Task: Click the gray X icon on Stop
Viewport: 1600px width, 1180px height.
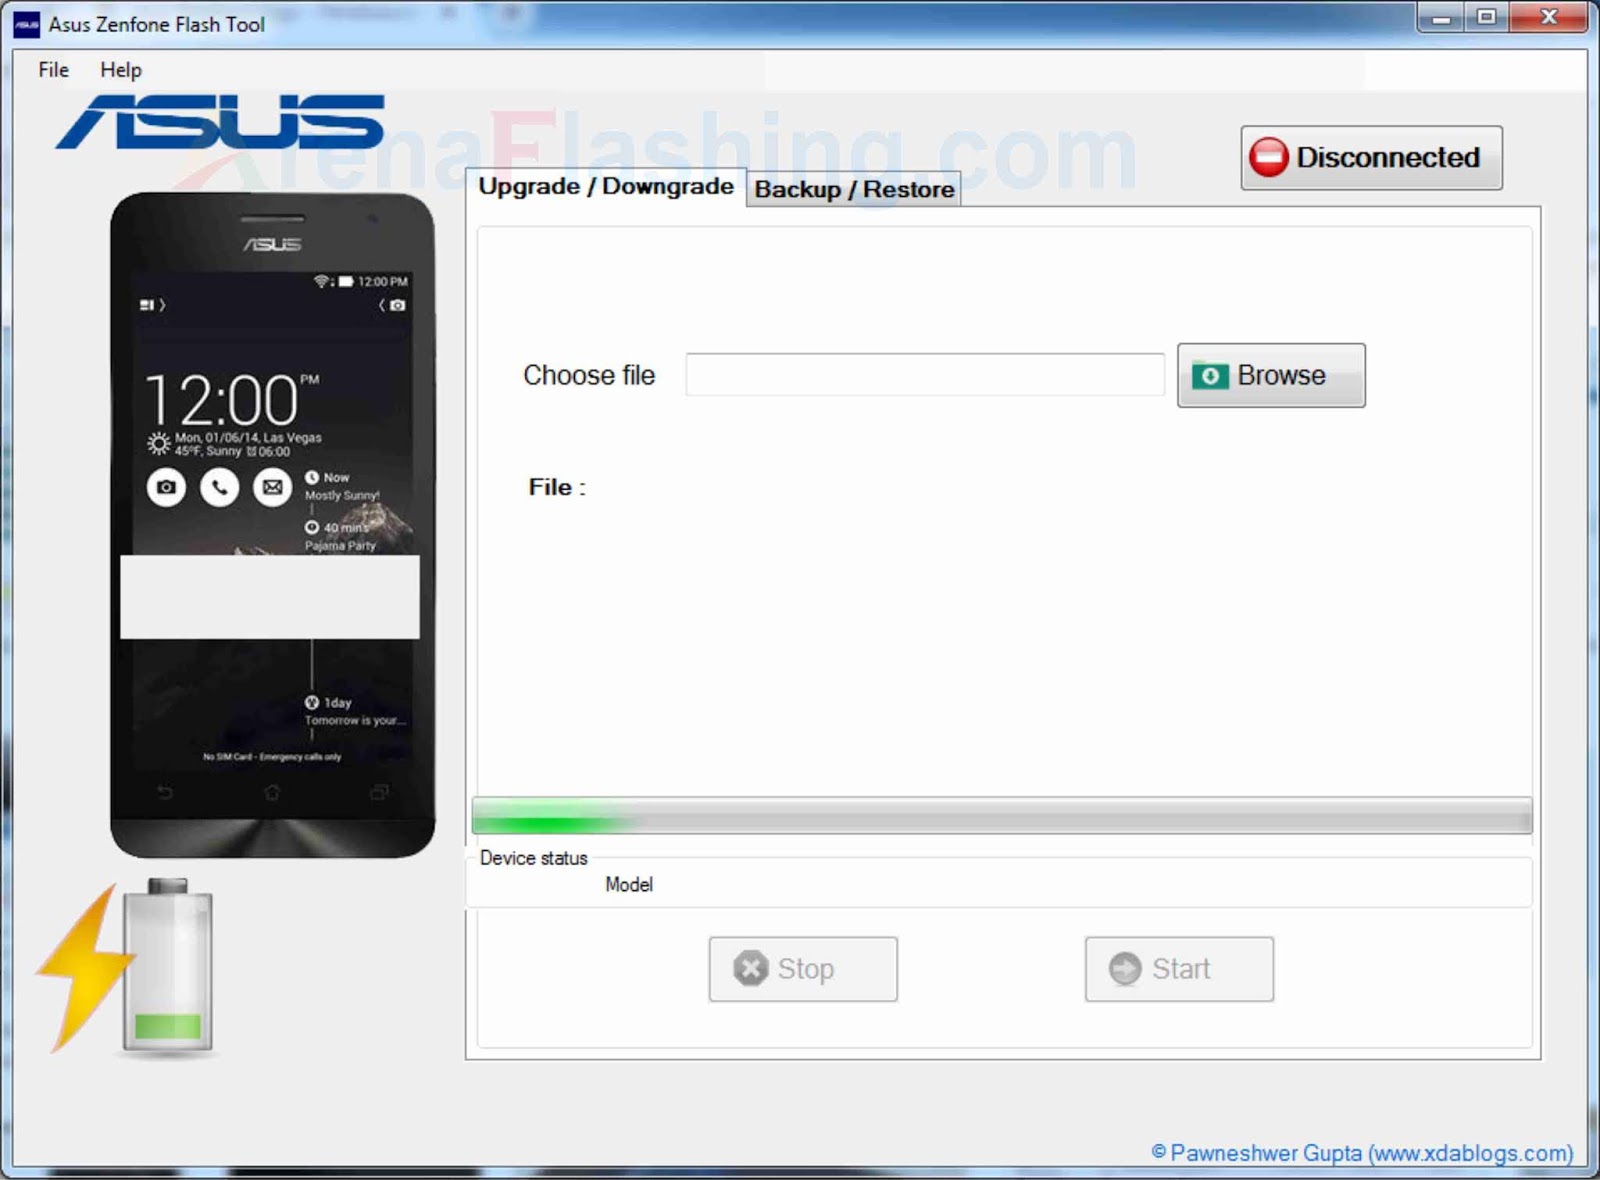Action: pos(751,968)
